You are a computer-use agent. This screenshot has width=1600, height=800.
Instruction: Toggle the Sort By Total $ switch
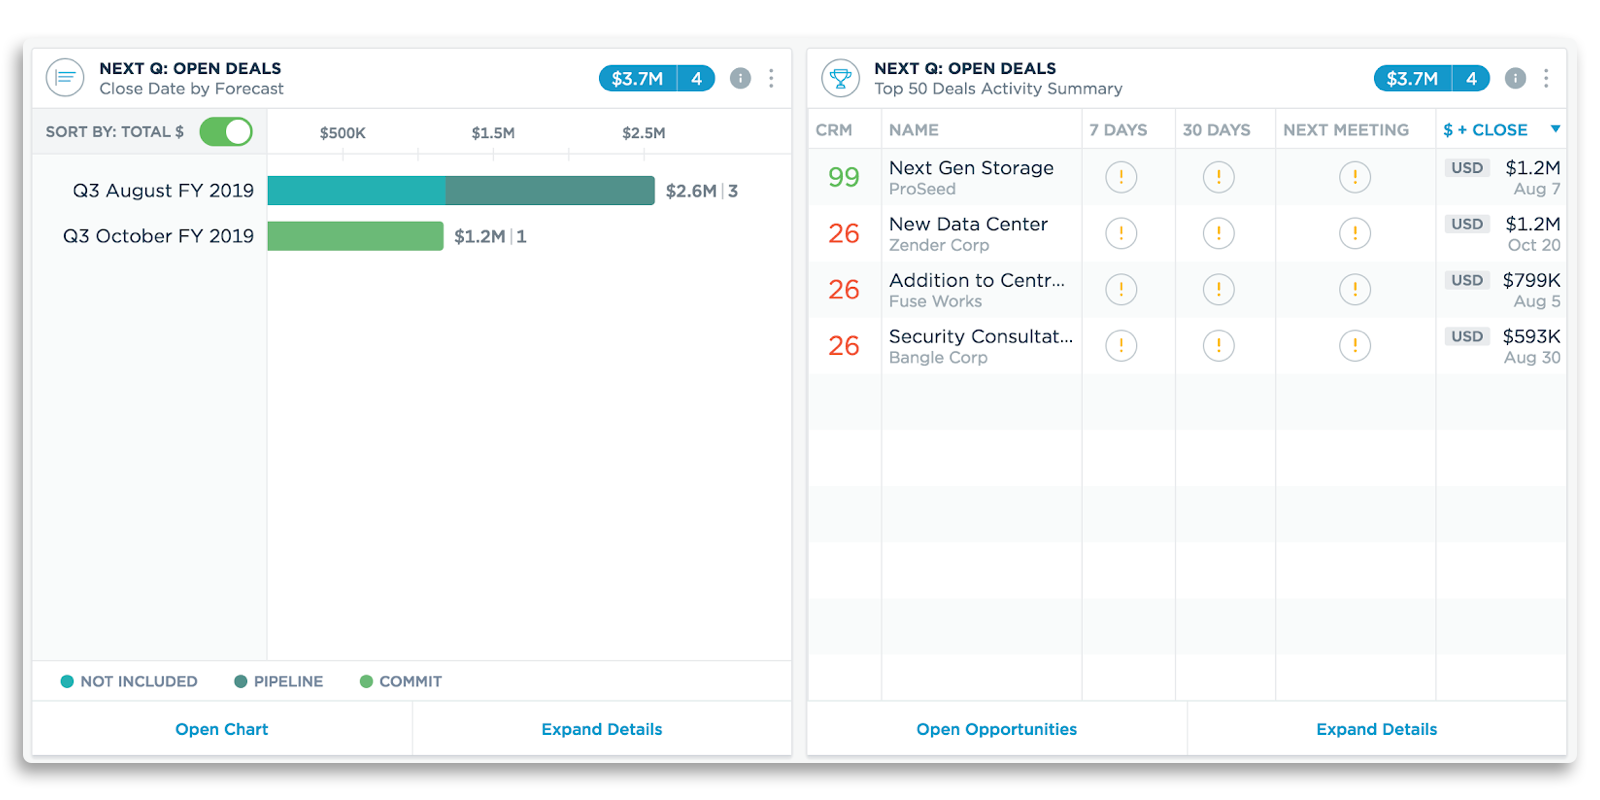click(x=226, y=131)
